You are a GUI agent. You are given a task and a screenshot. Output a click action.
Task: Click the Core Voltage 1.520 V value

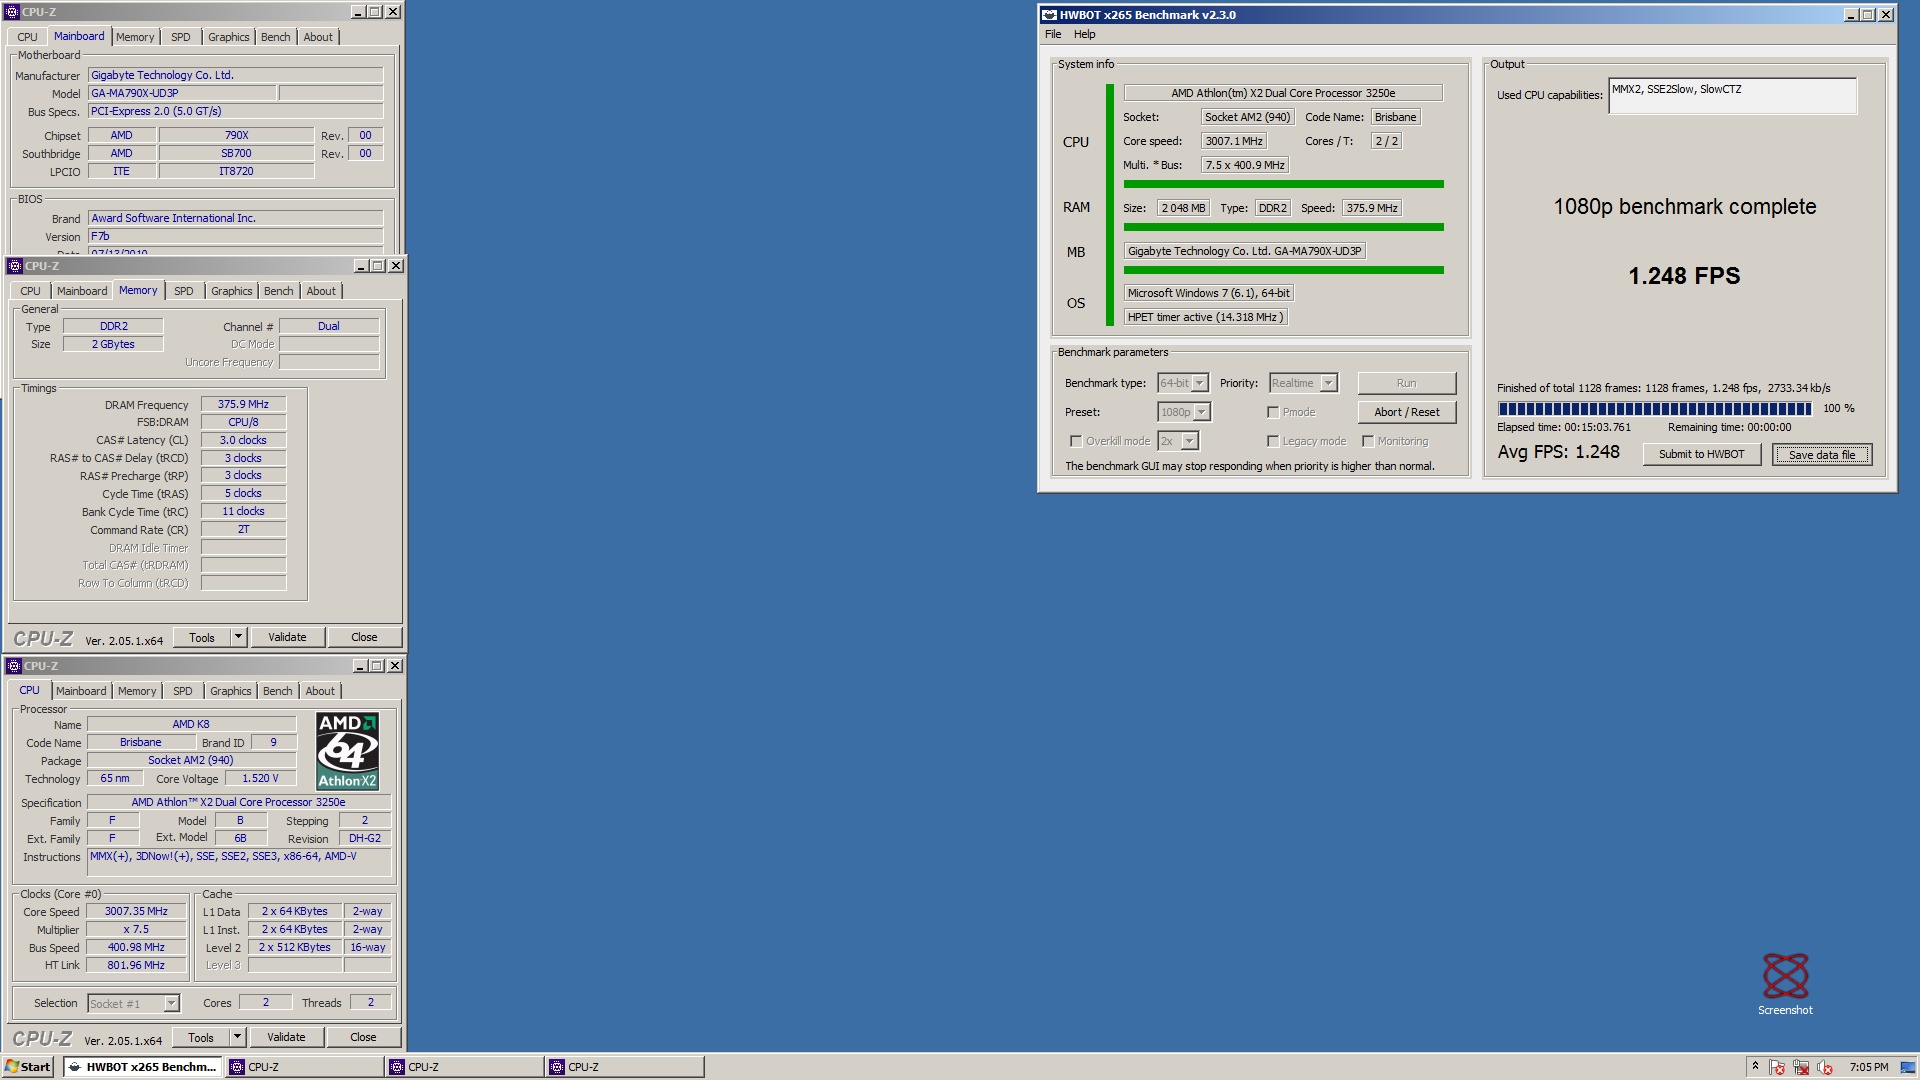point(260,778)
